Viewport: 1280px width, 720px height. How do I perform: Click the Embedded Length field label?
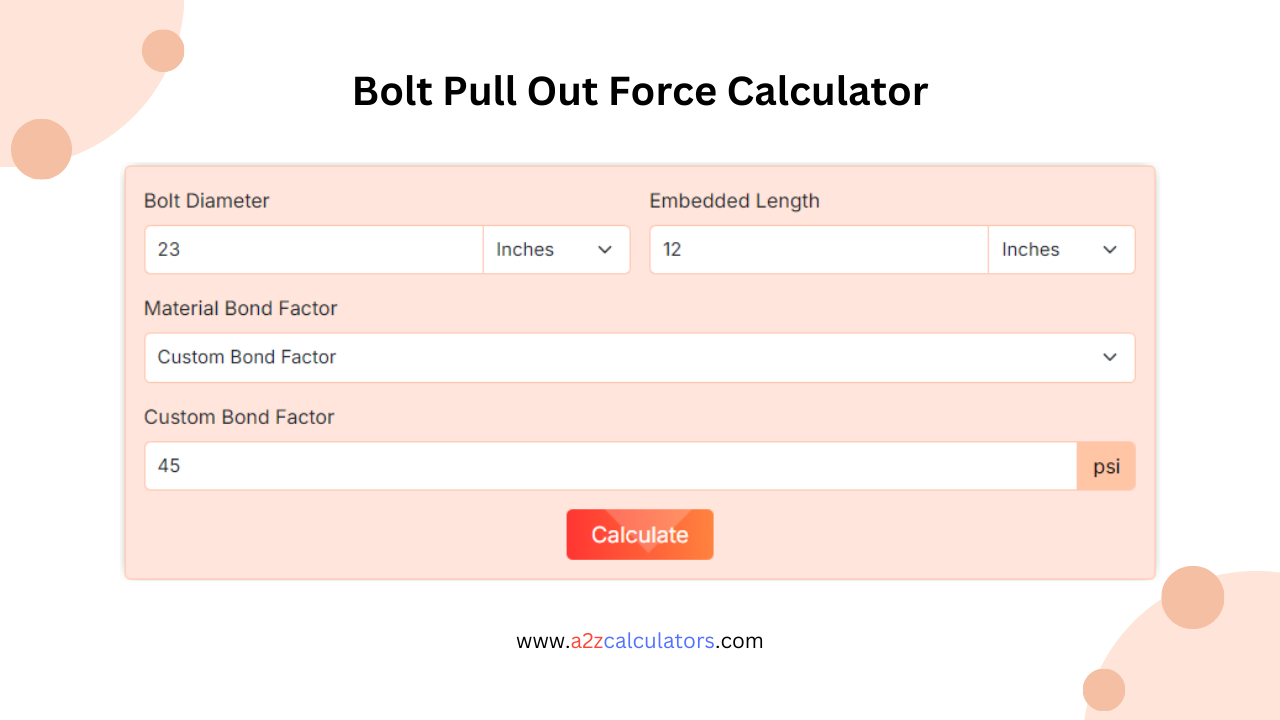pyautogui.click(x=734, y=200)
